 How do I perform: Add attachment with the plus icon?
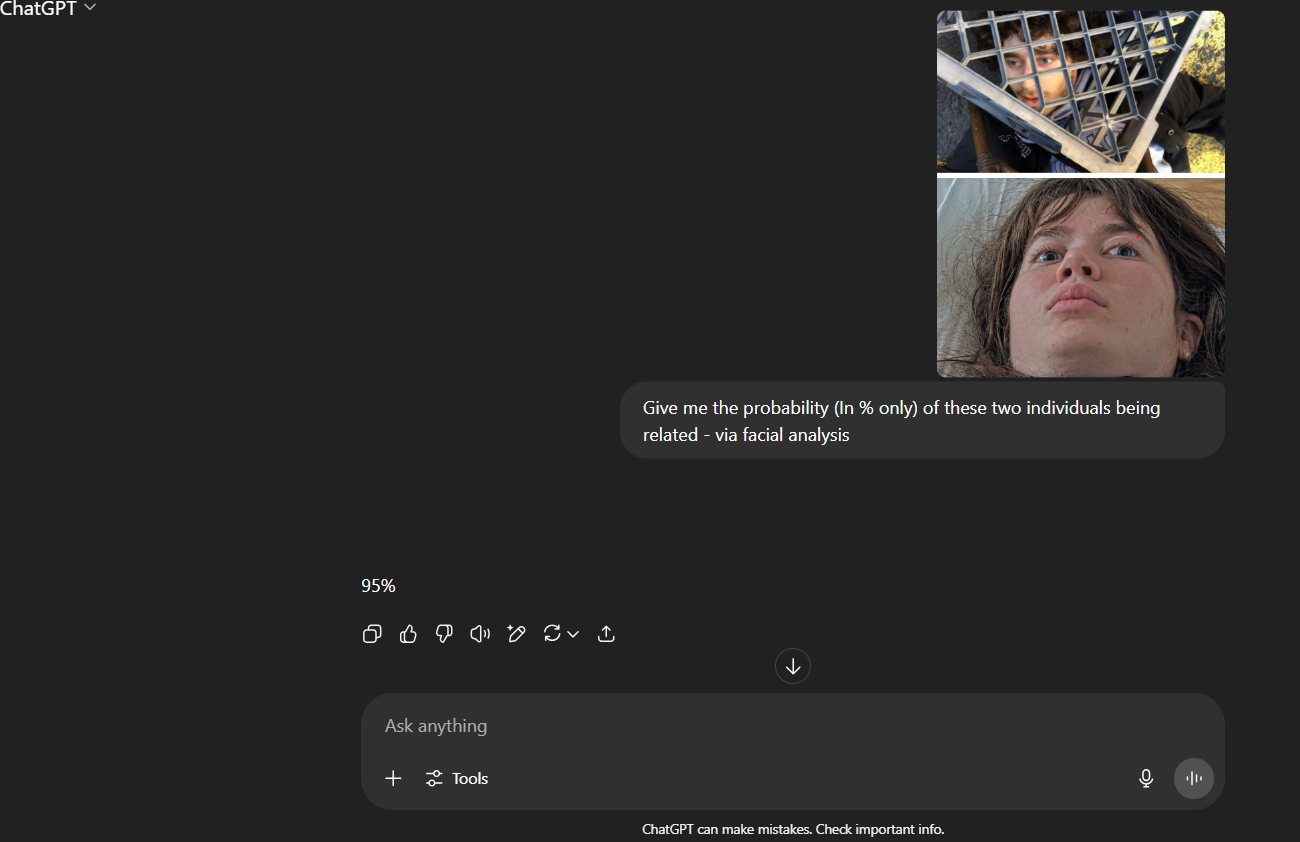tap(393, 778)
